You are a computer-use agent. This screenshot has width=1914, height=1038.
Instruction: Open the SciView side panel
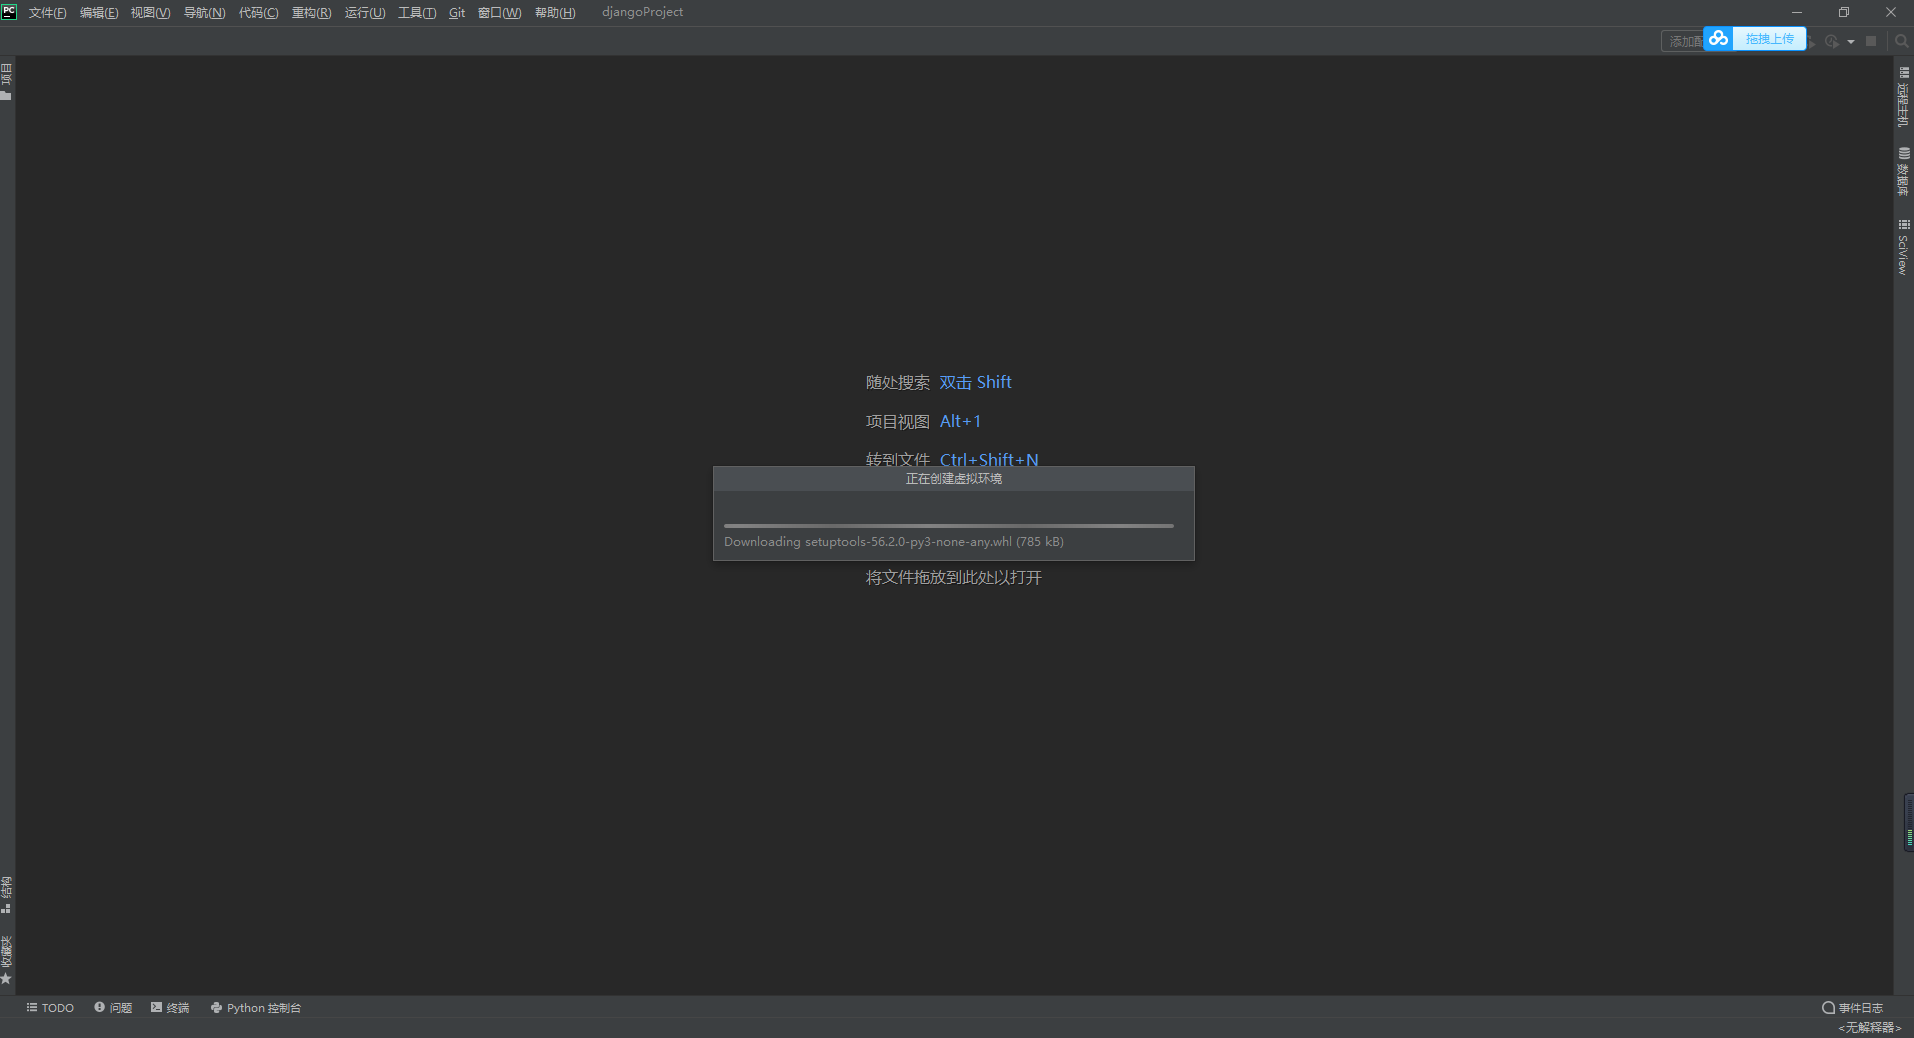pos(1903,247)
